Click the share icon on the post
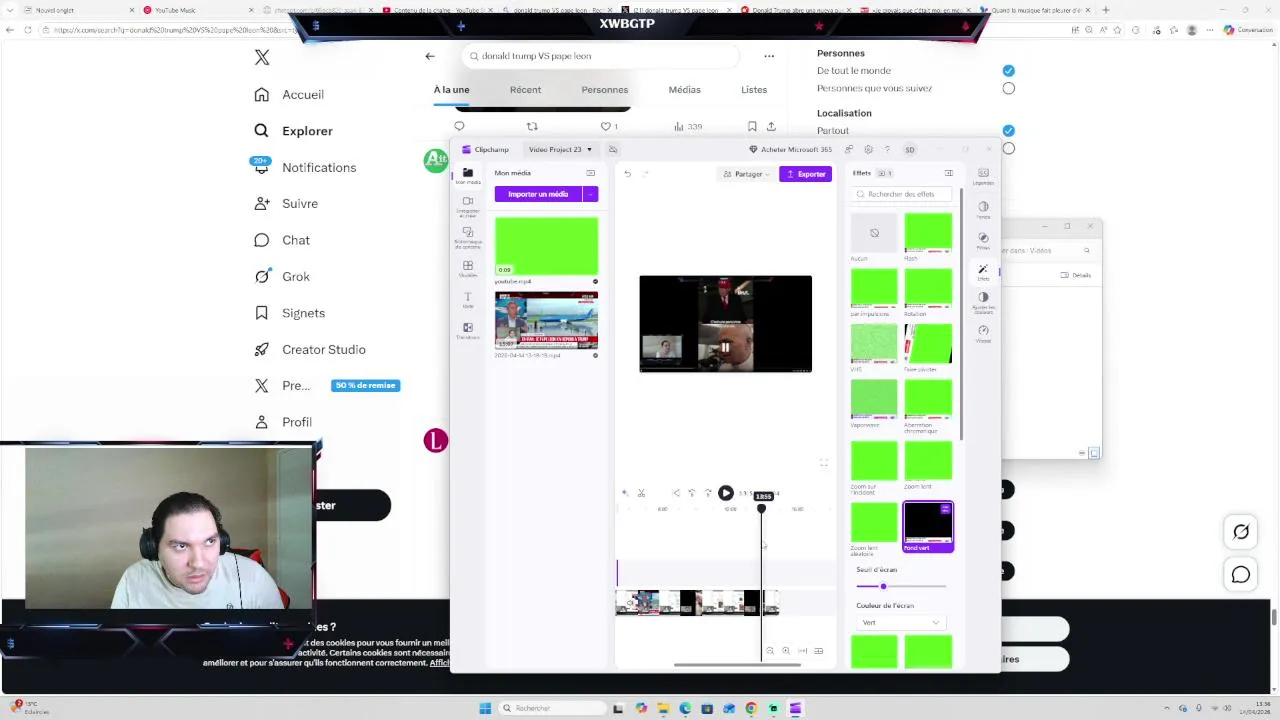The width and height of the screenshot is (1280, 720). 771,126
